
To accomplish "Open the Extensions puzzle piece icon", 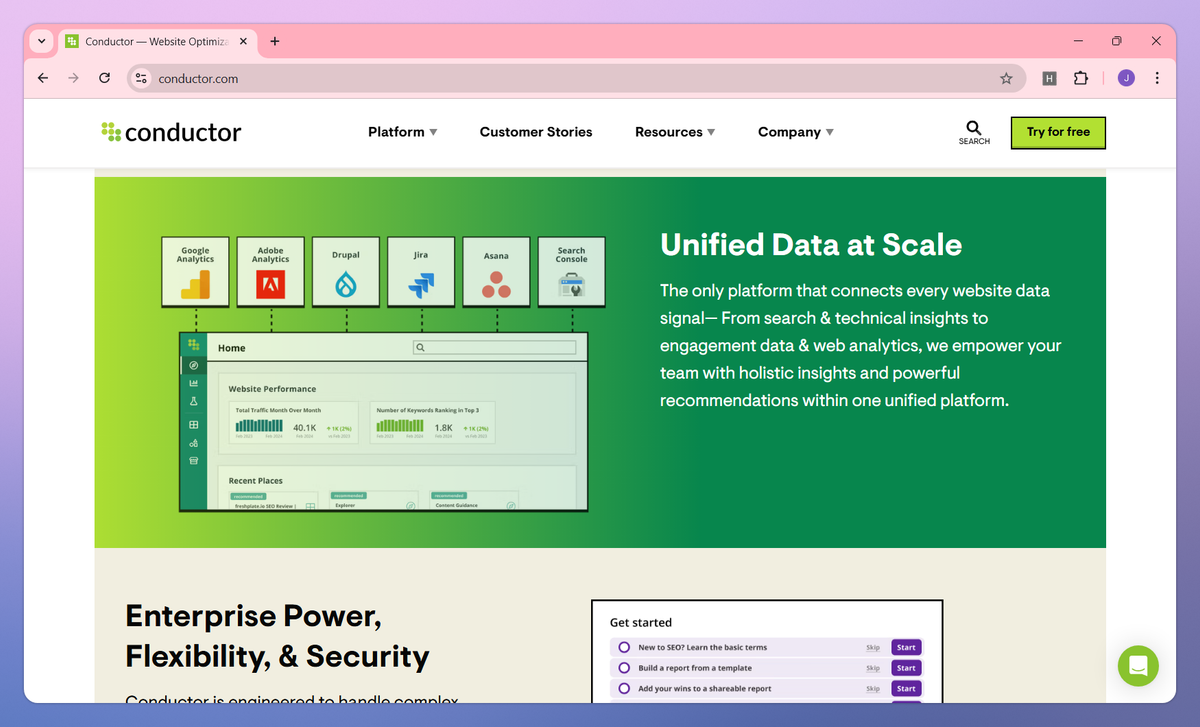I will tap(1081, 78).
